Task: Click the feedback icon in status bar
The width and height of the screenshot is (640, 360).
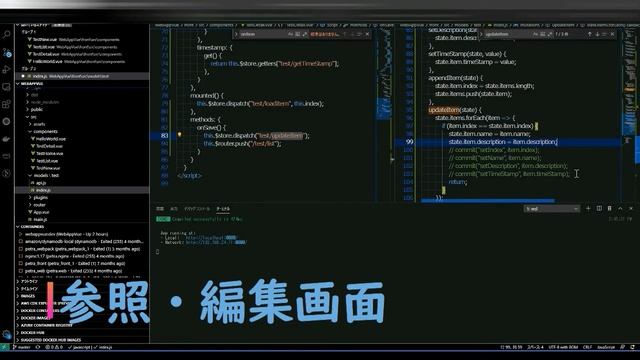Action: [622, 347]
